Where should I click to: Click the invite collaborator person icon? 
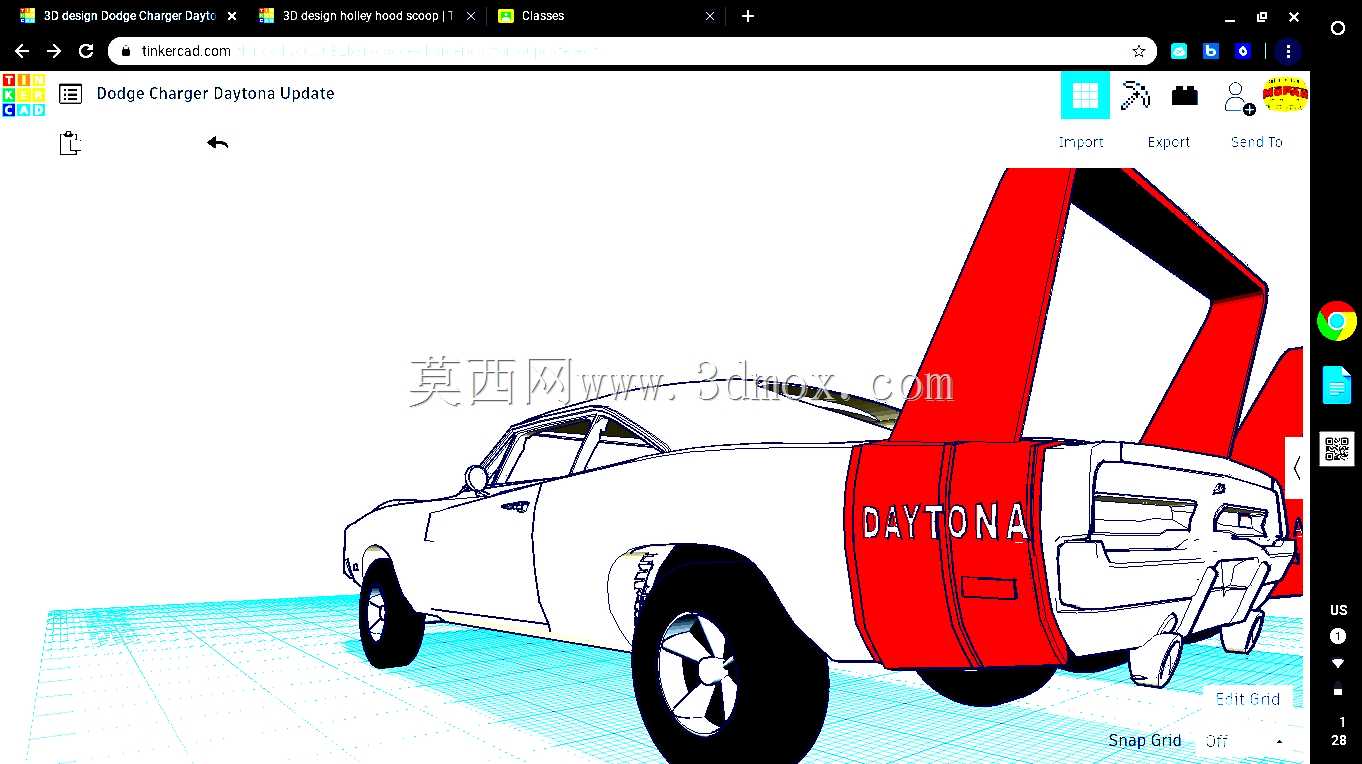[1239, 97]
